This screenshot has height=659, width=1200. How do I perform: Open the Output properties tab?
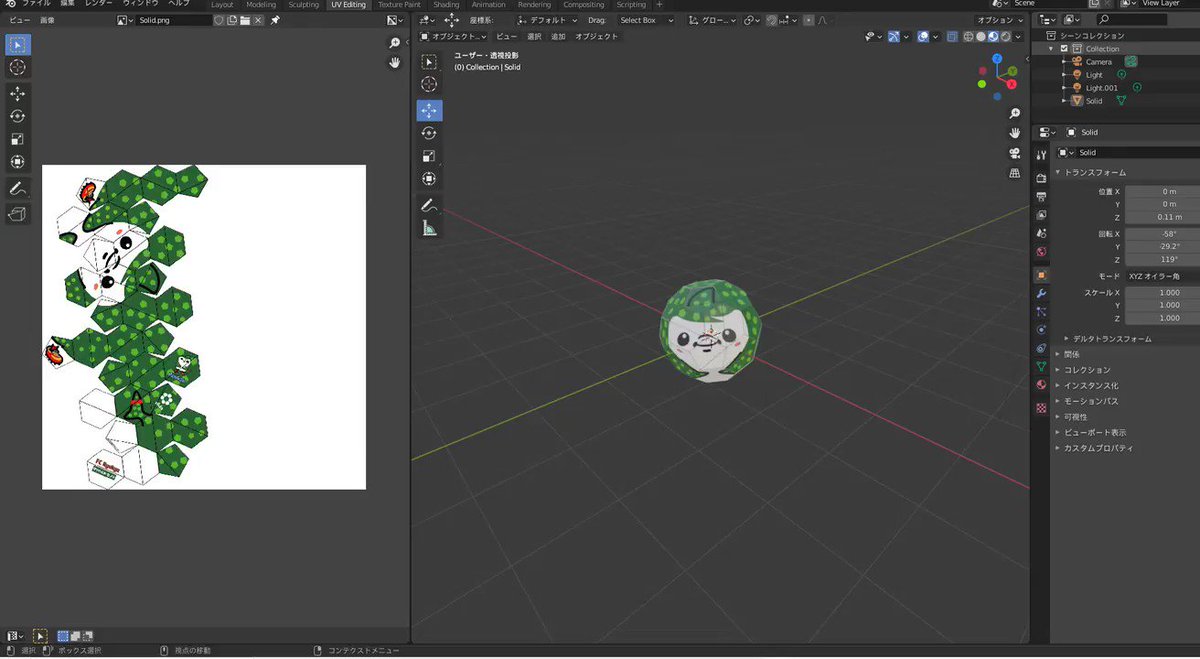[x=1041, y=196]
